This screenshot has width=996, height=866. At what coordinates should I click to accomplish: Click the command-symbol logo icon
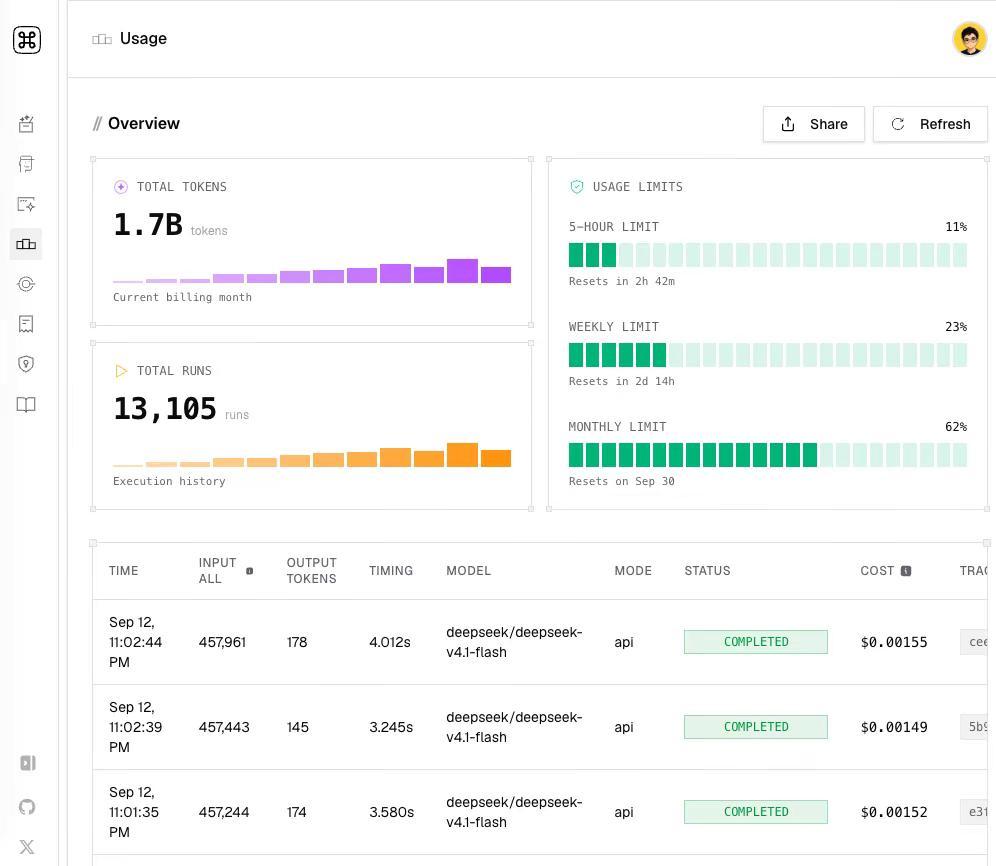pyautogui.click(x=27, y=40)
